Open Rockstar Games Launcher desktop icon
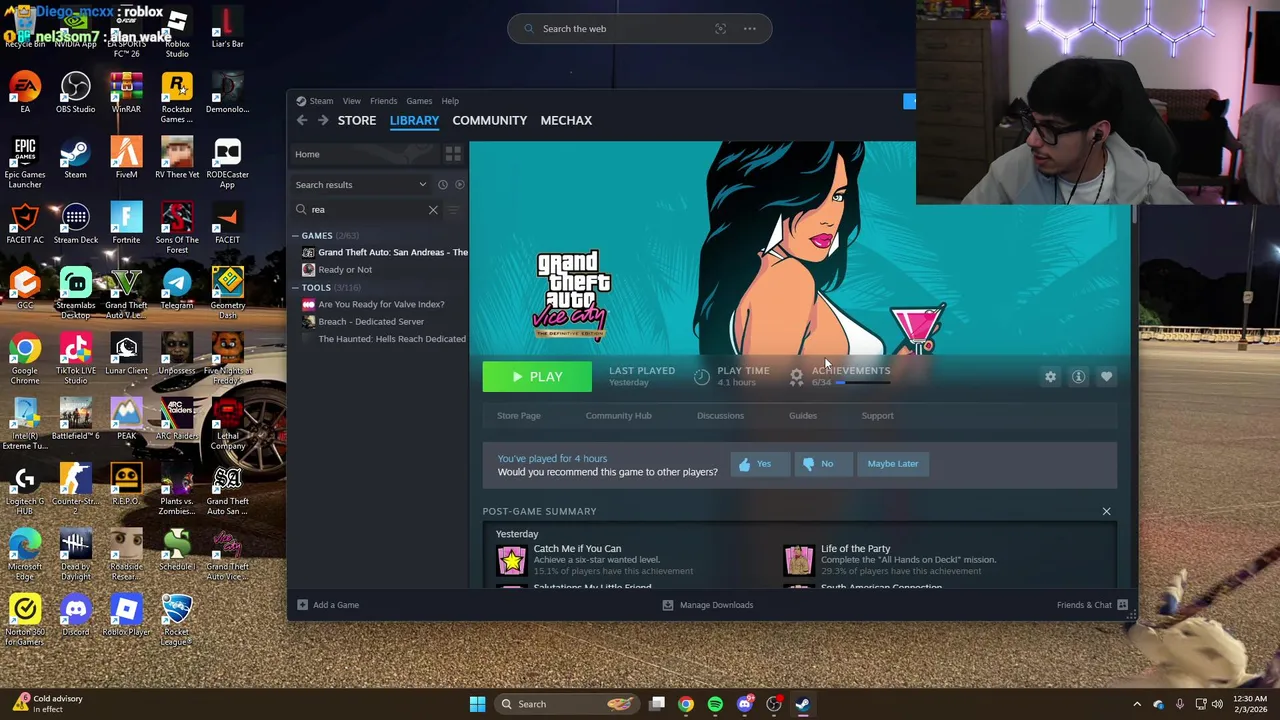 tap(177, 98)
